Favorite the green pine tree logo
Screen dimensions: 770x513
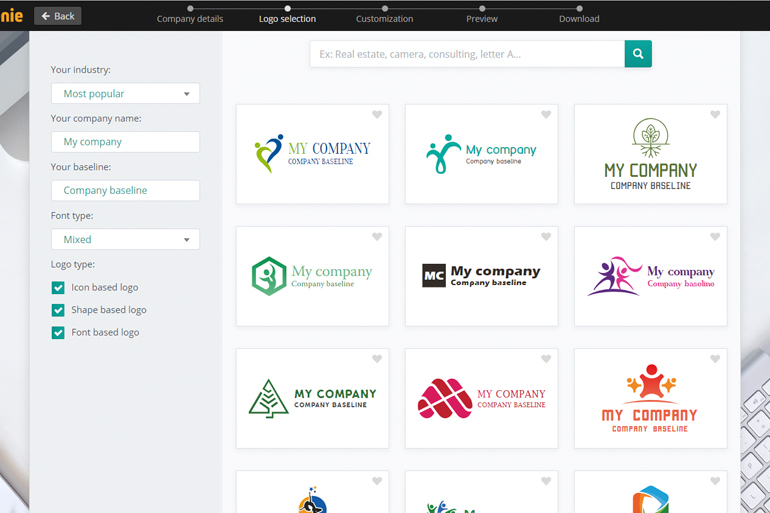tap(377, 359)
